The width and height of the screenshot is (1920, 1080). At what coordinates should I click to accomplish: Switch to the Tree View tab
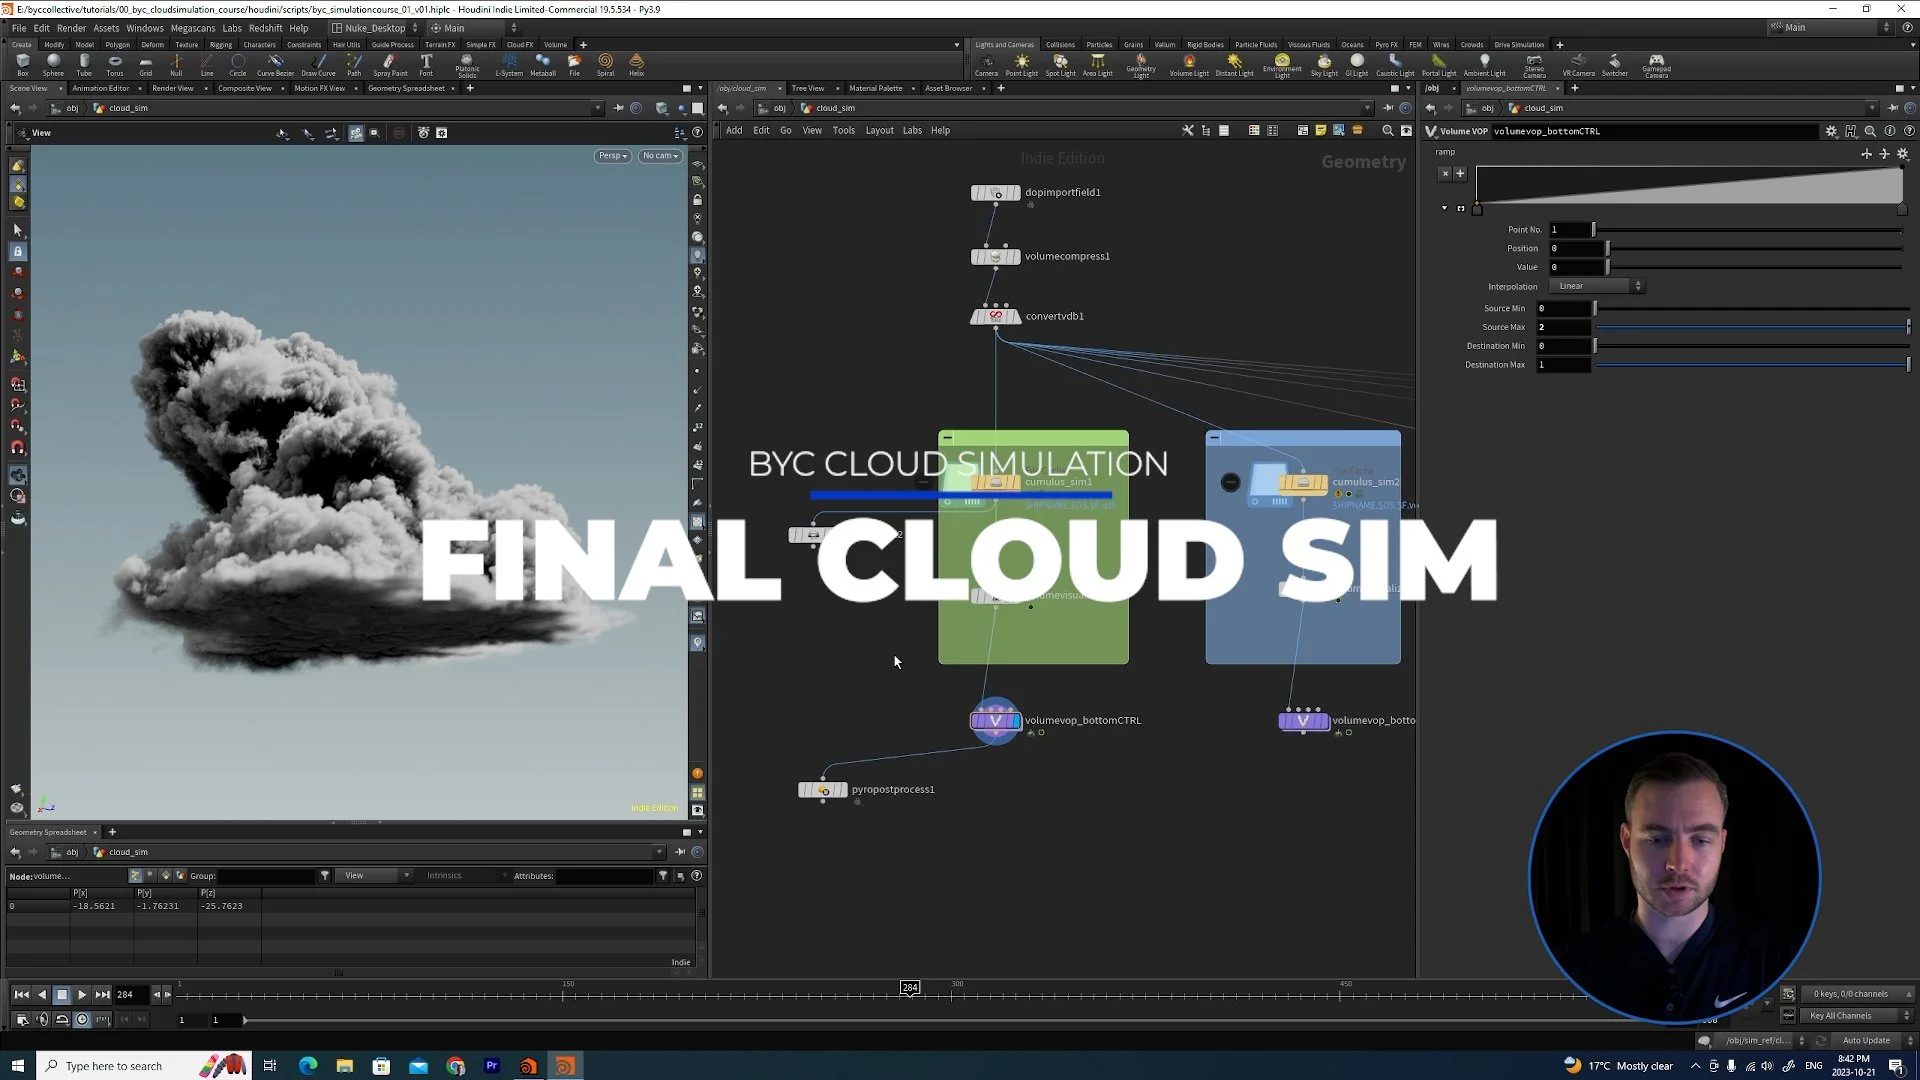810,88
